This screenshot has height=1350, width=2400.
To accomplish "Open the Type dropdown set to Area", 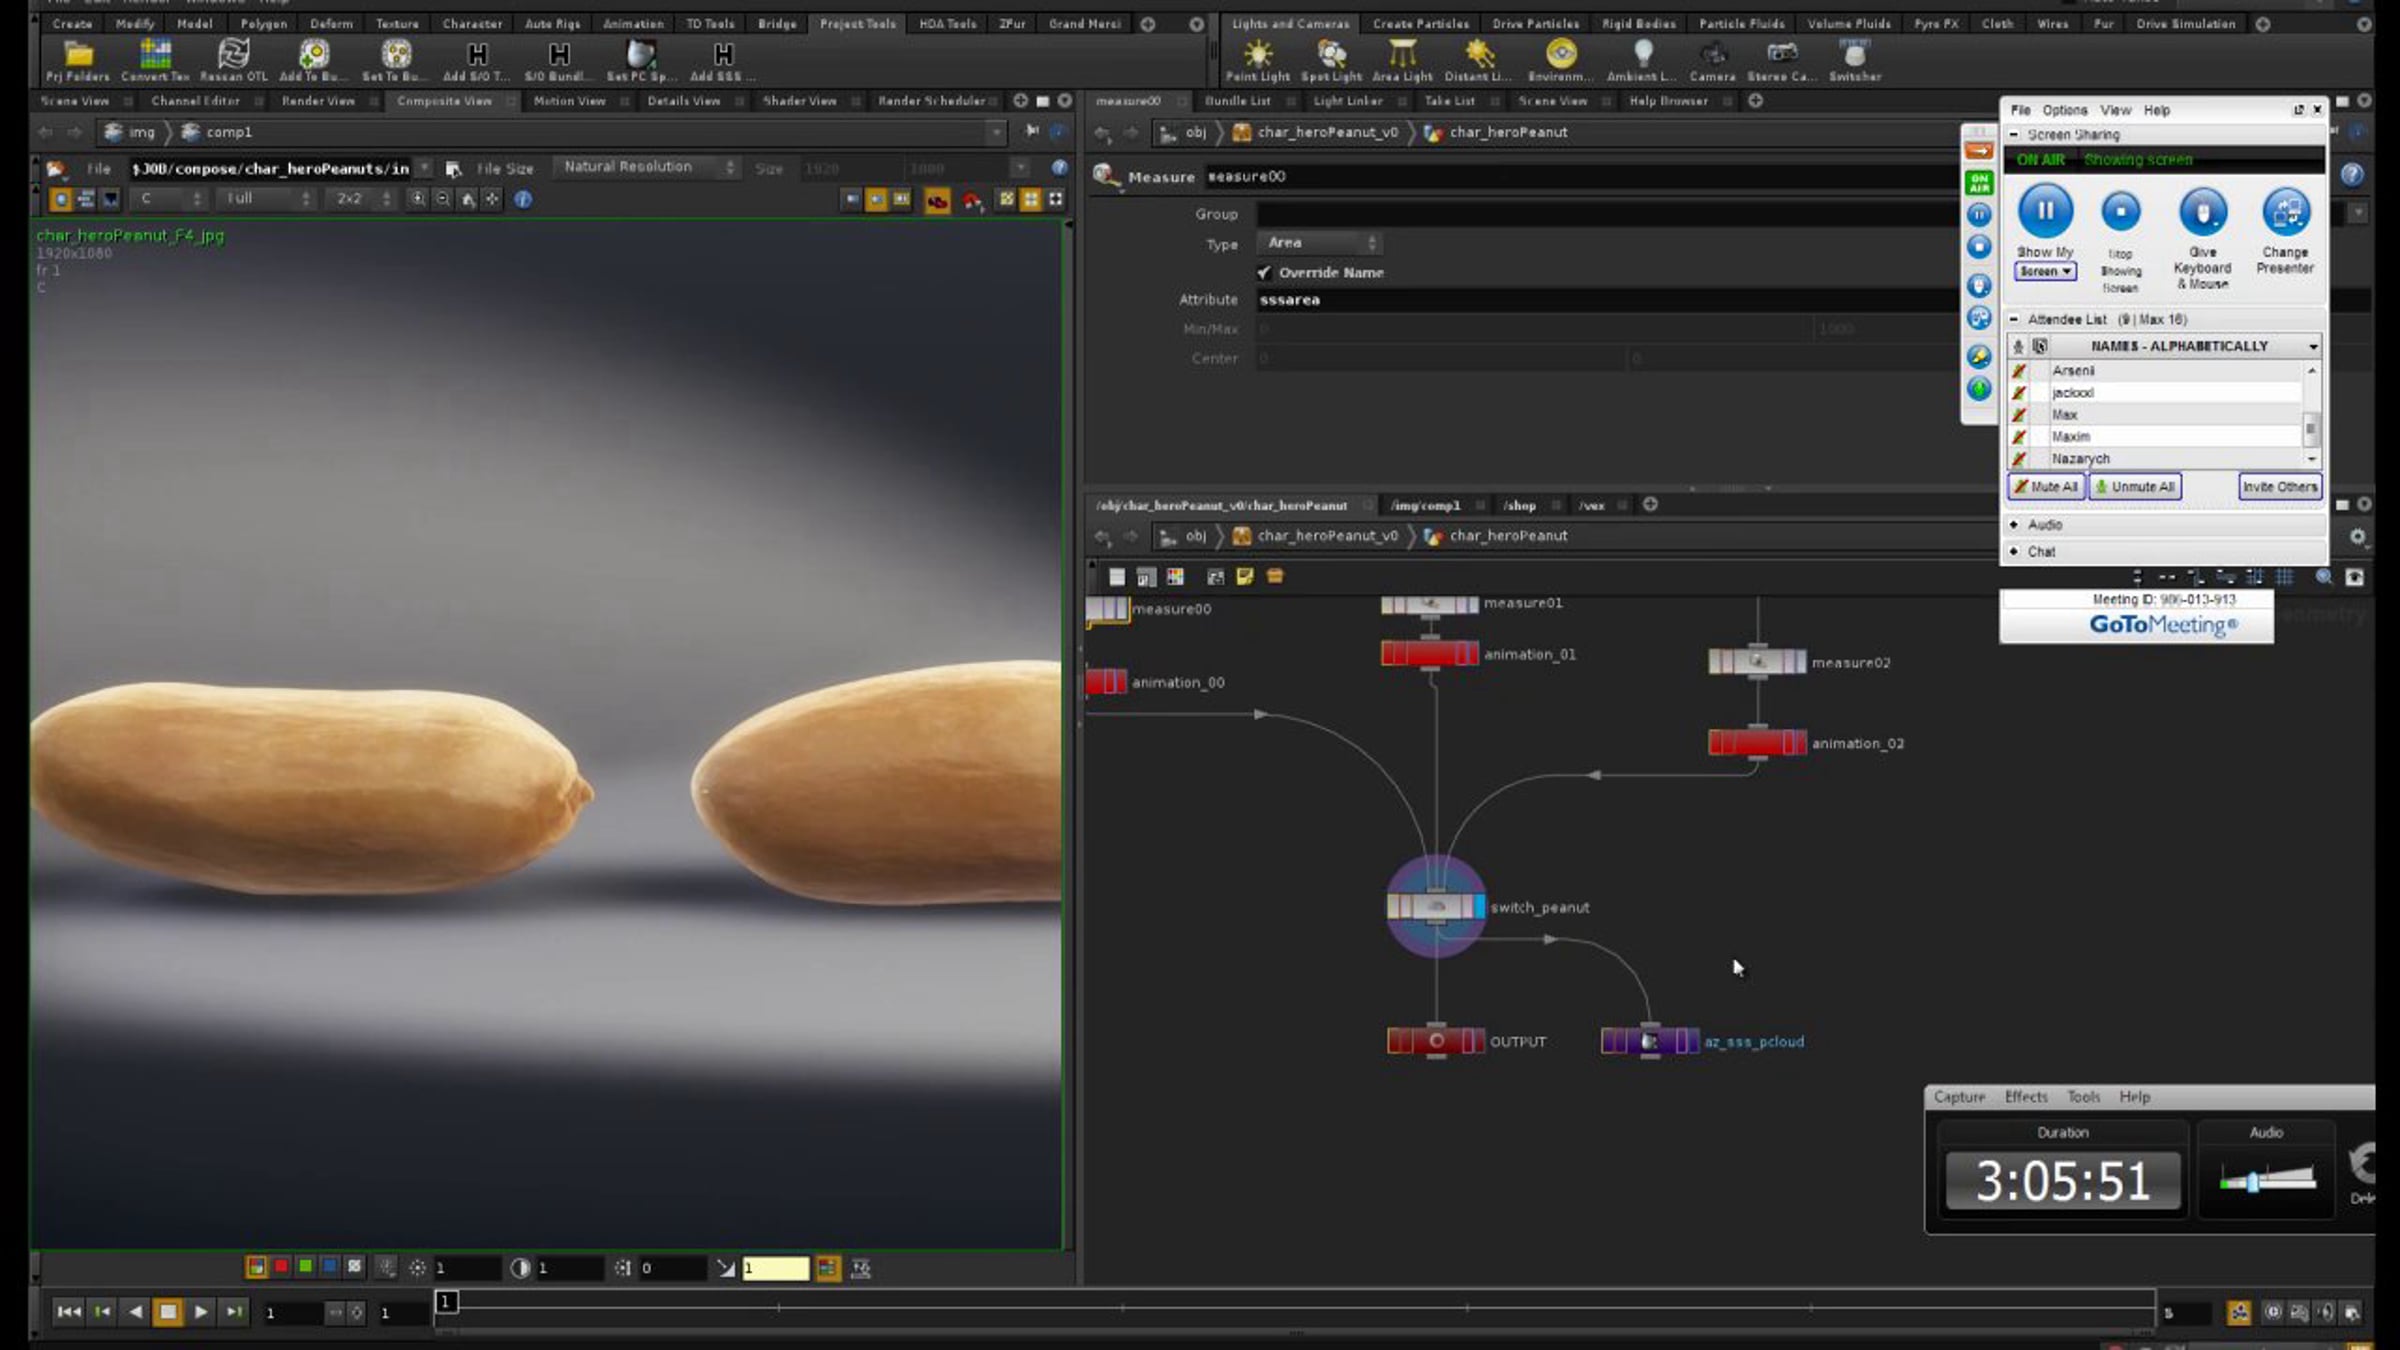I will [x=1319, y=243].
